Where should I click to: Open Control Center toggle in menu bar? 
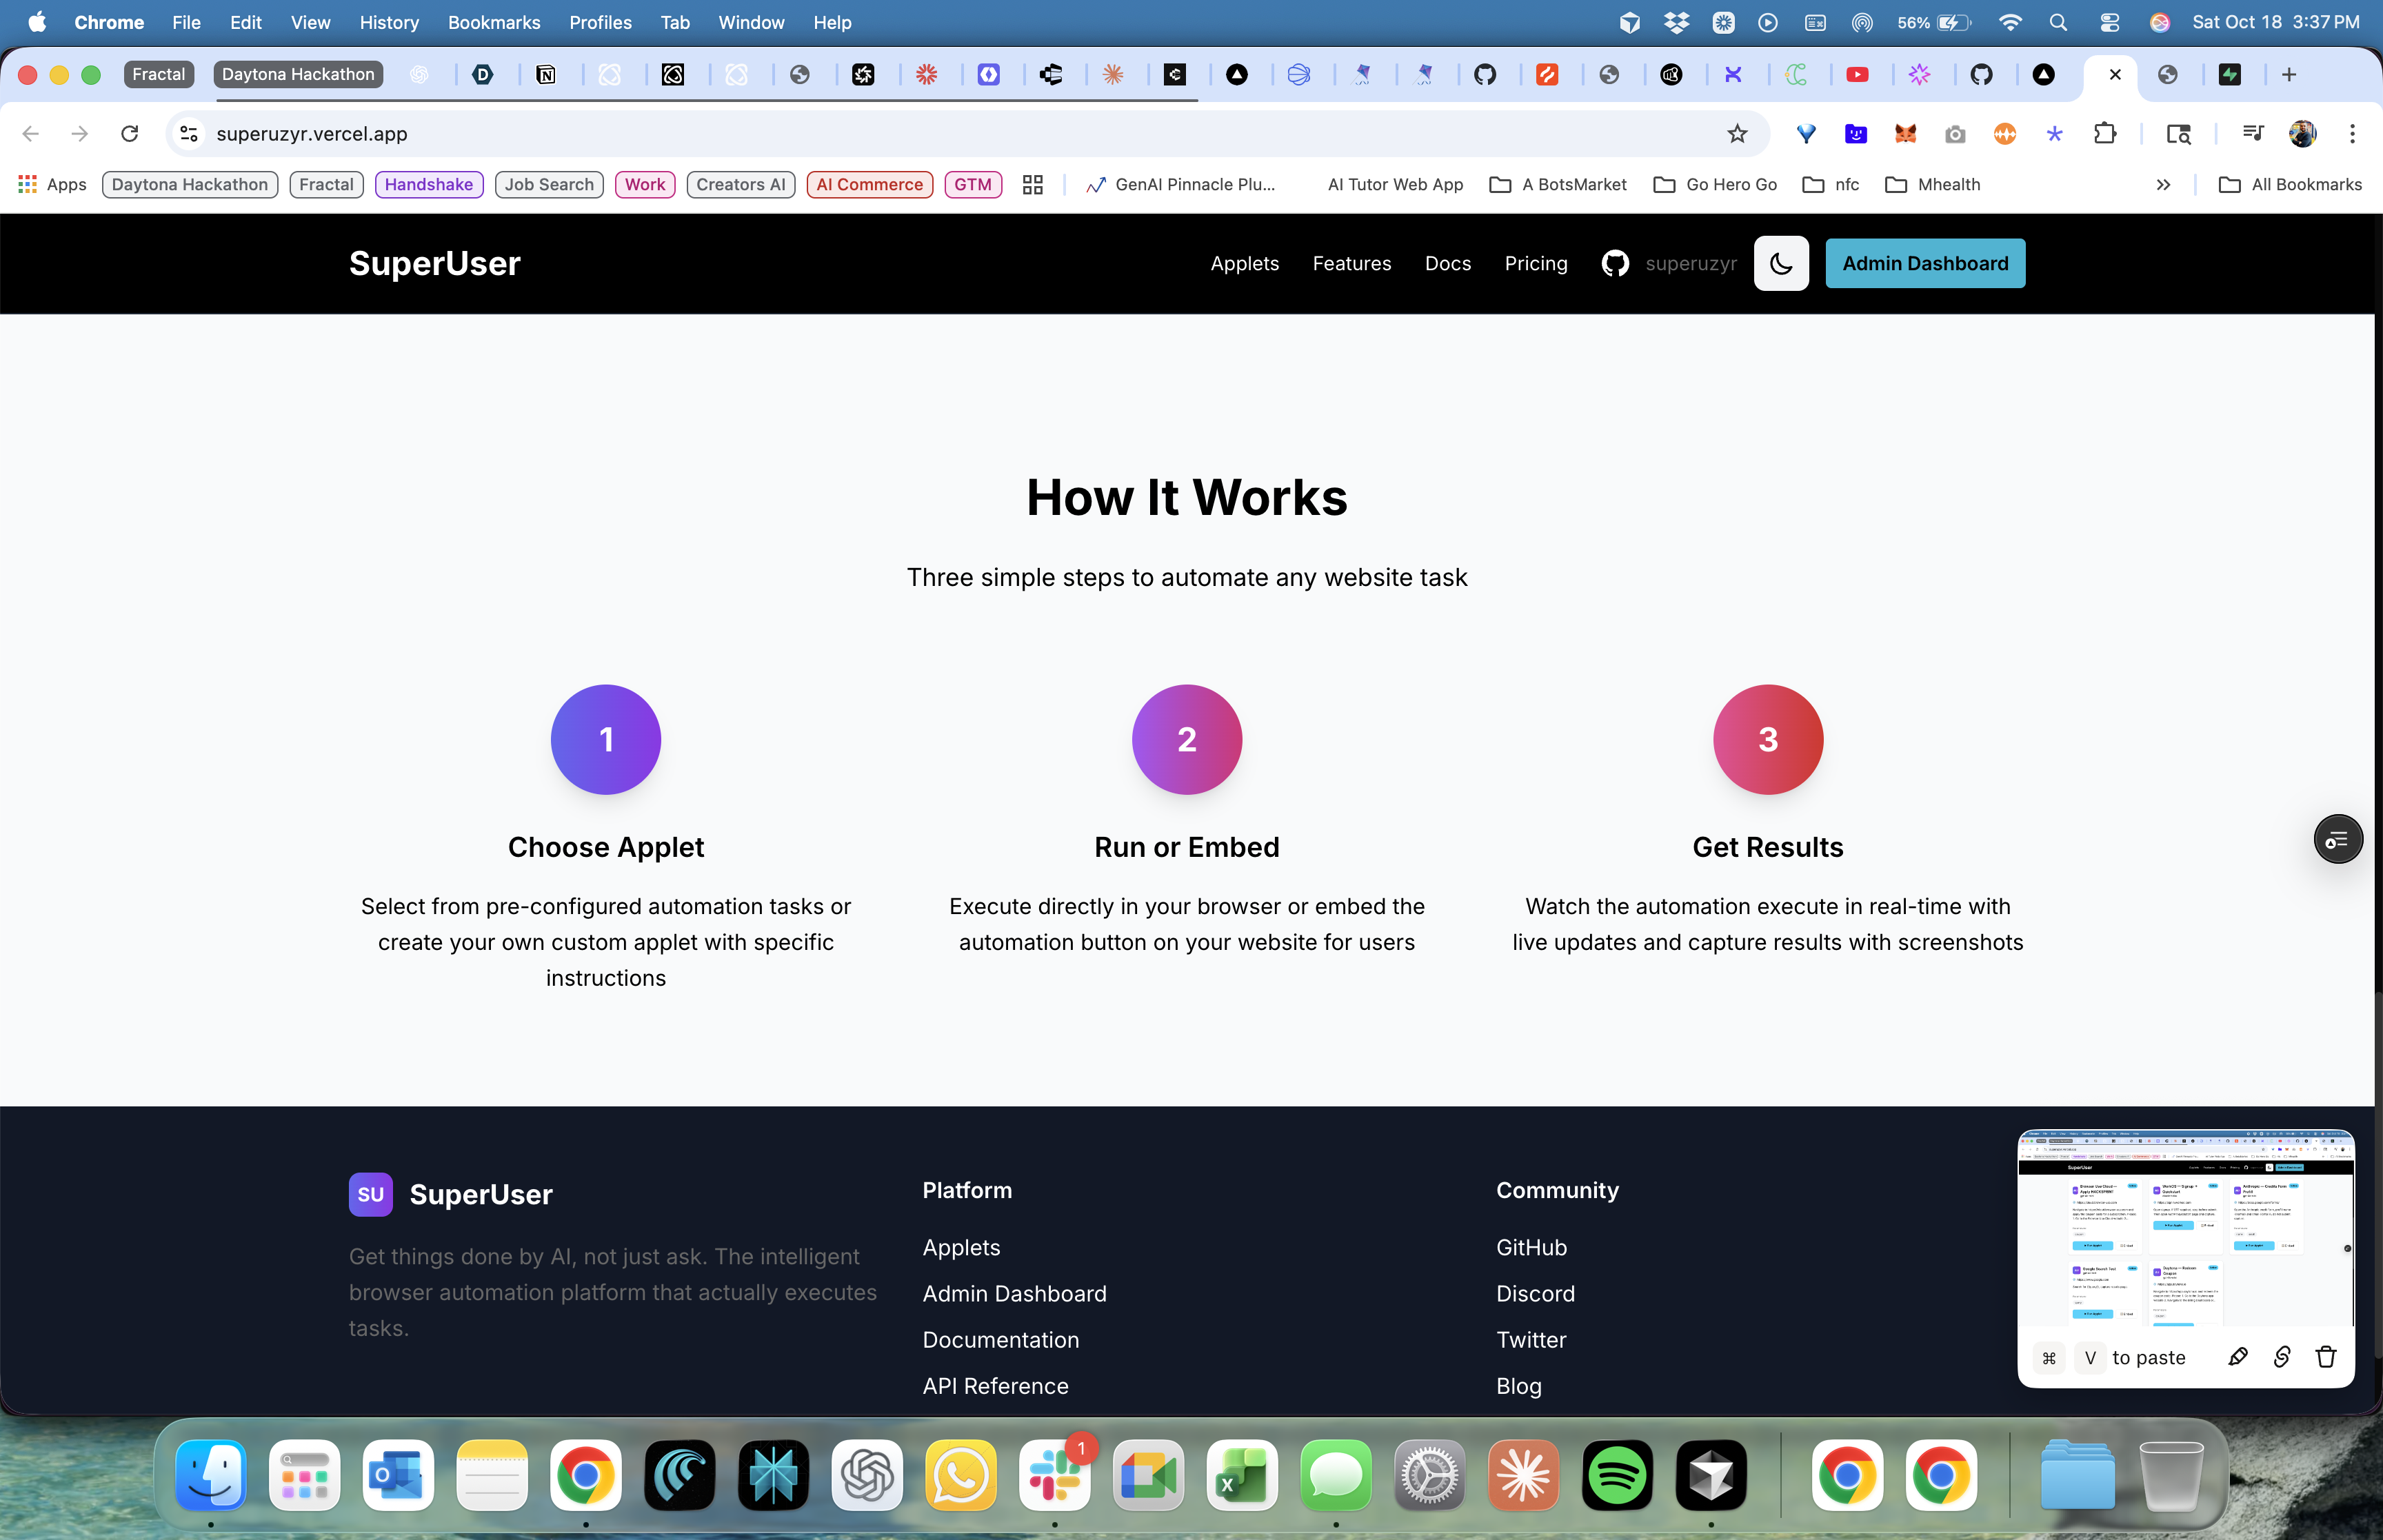[x=2110, y=22]
